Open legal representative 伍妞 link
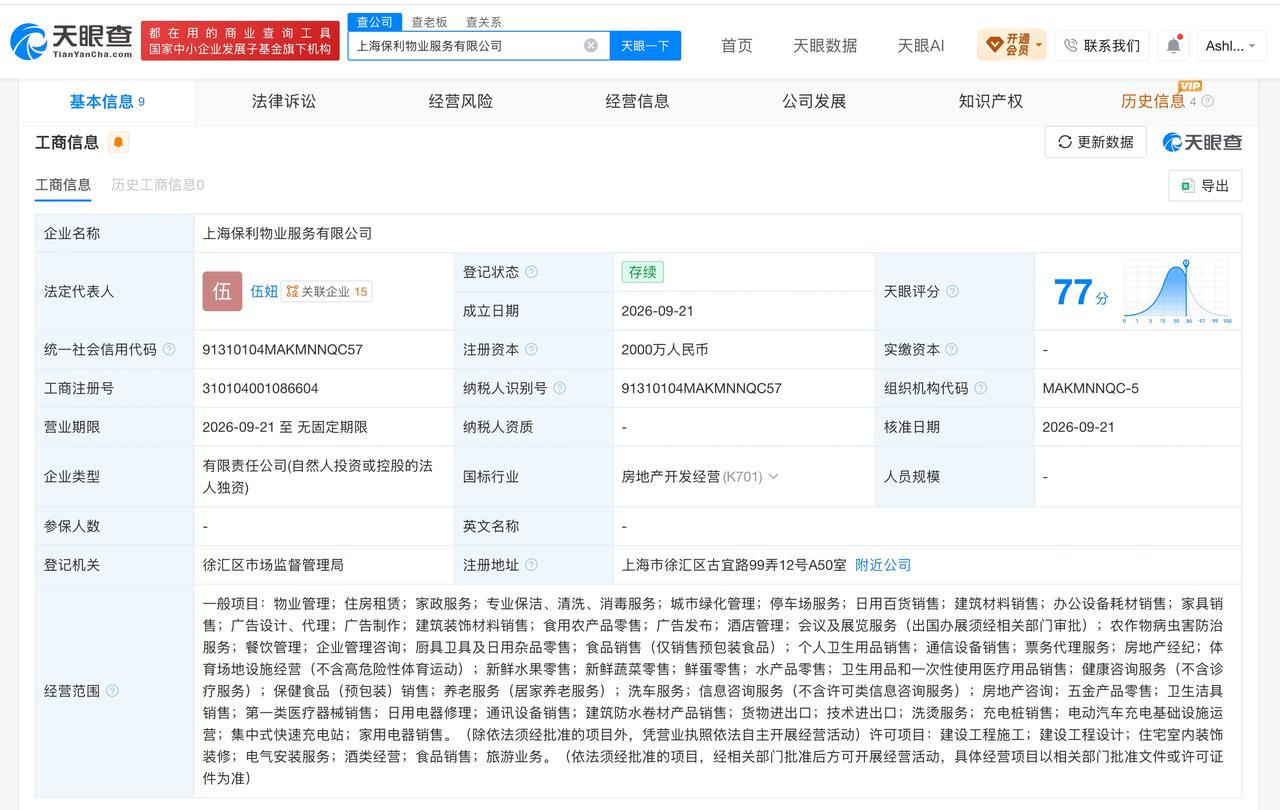This screenshot has width=1280, height=810. coord(264,291)
